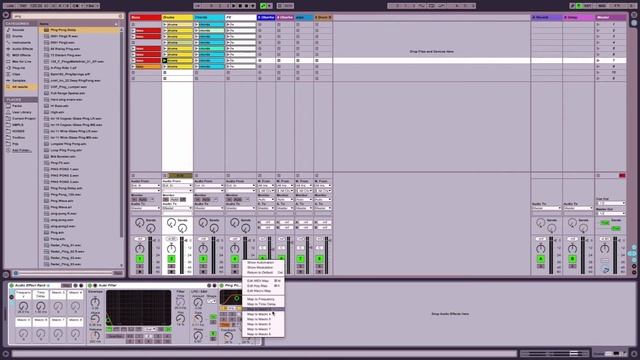The image size is (640, 360).
Task: Select the All results category
Action: click(20, 87)
